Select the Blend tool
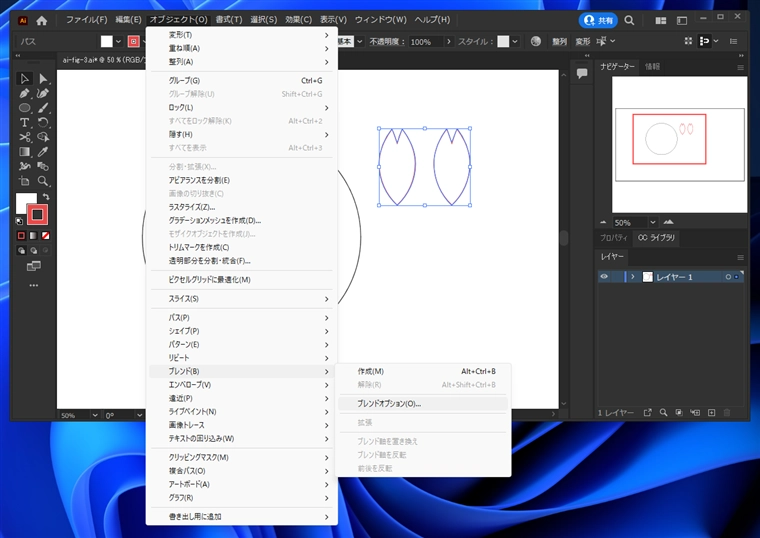Viewport: 760px width, 538px height. [x=43, y=166]
